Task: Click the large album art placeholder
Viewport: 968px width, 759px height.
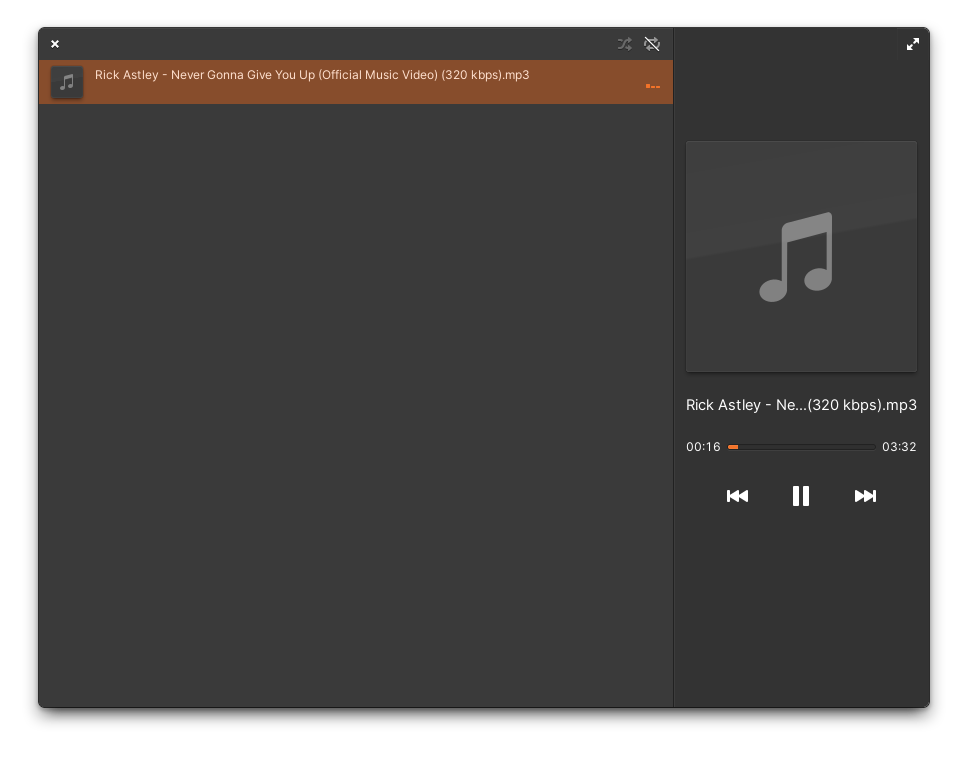Action: coord(801,256)
